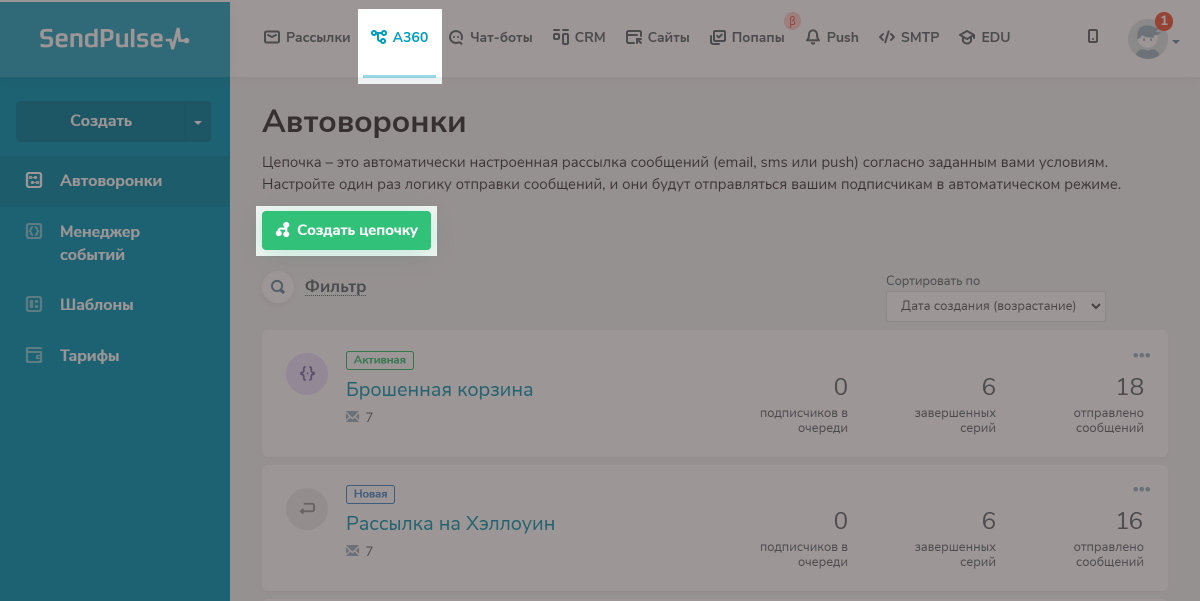Open the Попапы section
Screen dimensions: 1200x601
click(x=746, y=37)
